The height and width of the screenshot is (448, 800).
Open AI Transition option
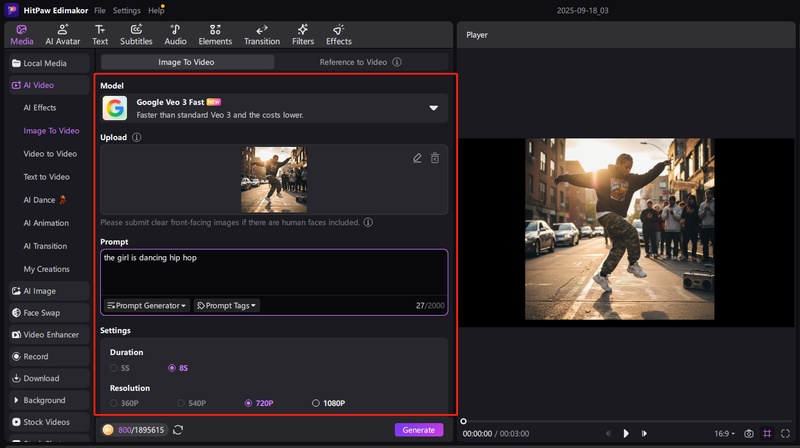(45, 246)
